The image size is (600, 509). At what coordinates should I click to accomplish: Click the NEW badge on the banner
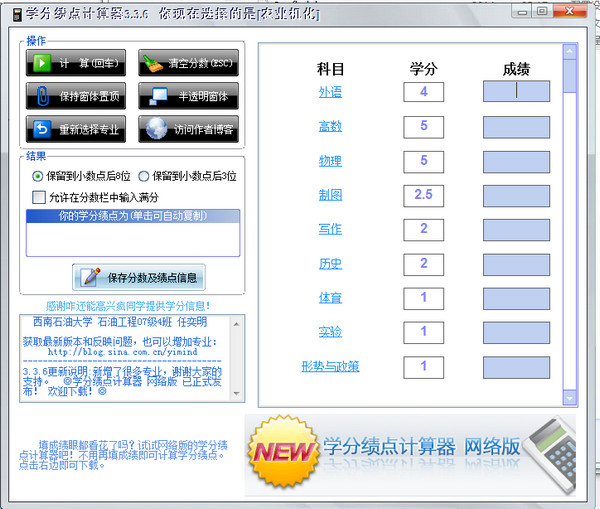(284, 451)
